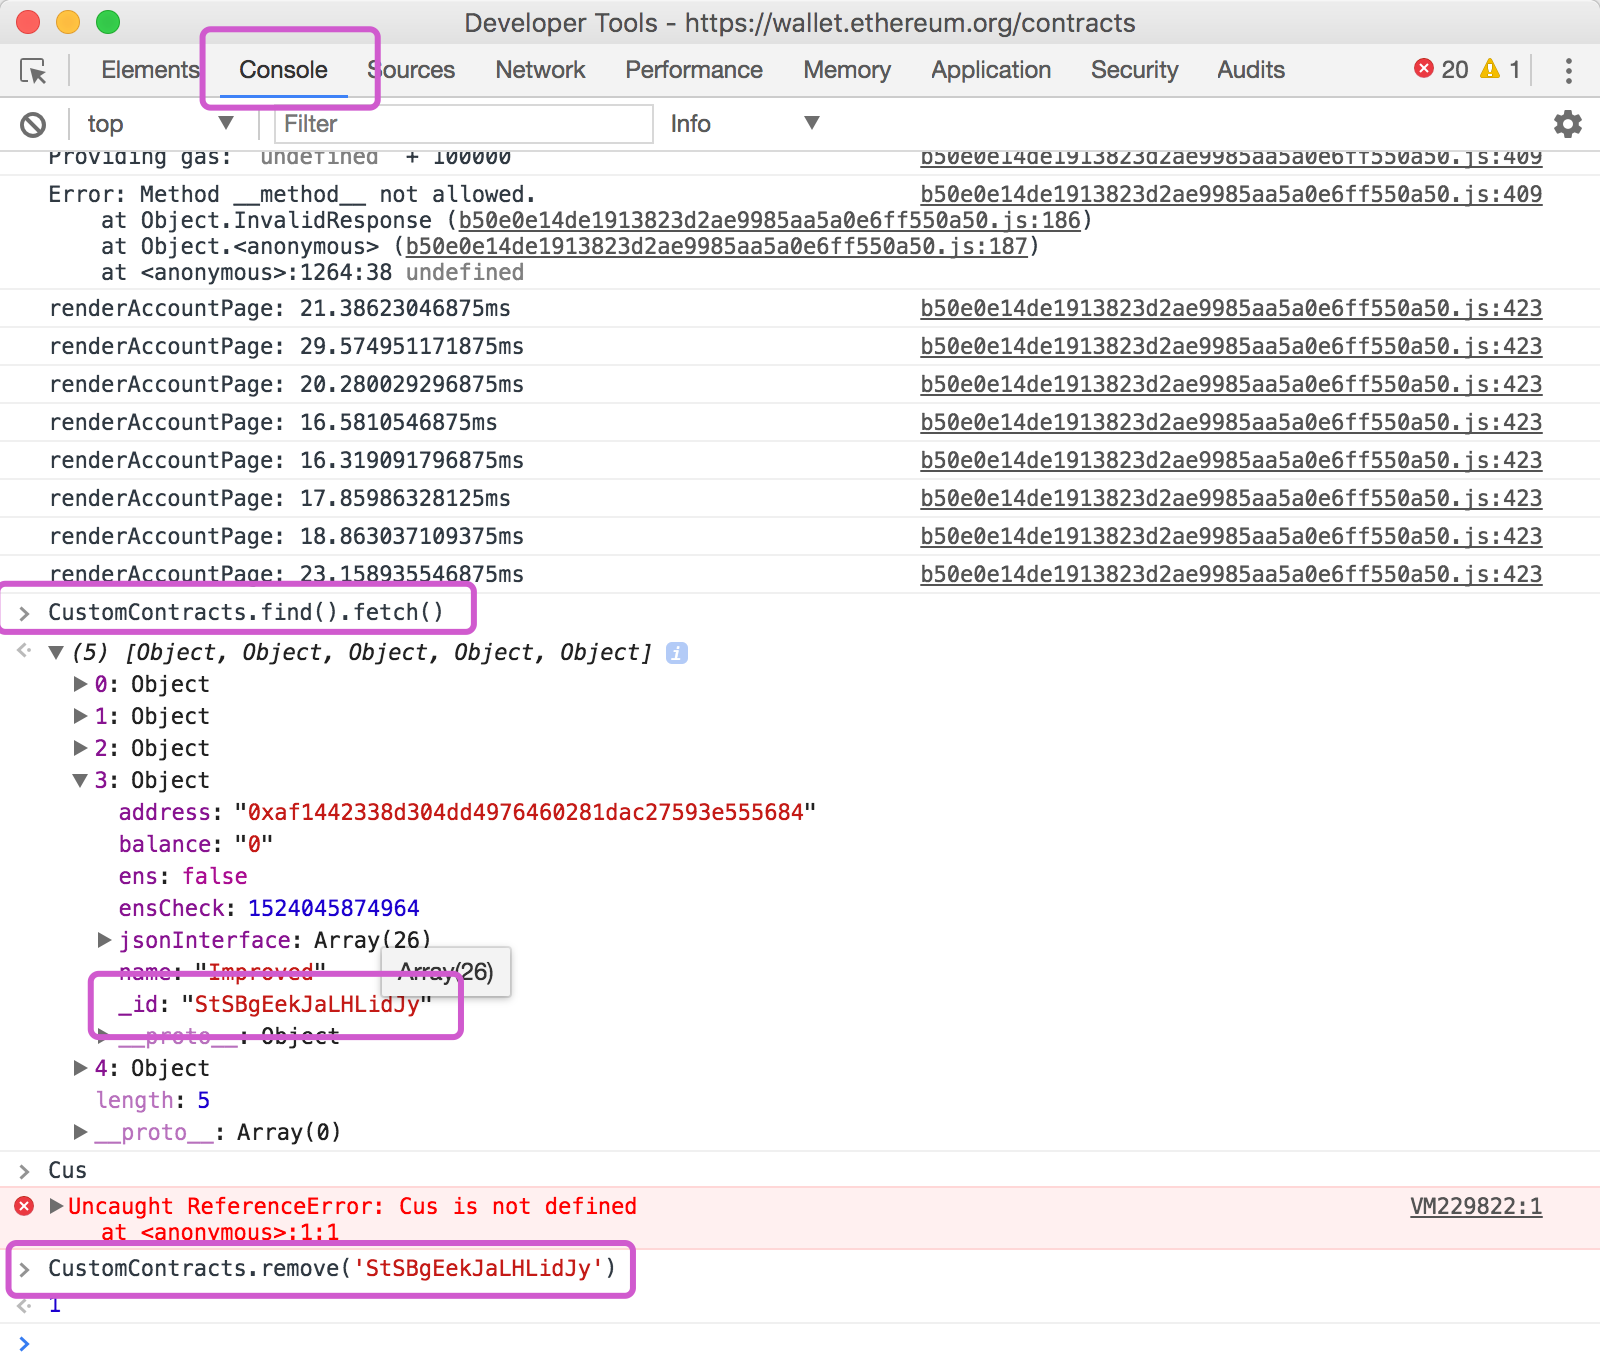
Task: Click the empty console prompt line
Action: click(x=800, y=1345)
